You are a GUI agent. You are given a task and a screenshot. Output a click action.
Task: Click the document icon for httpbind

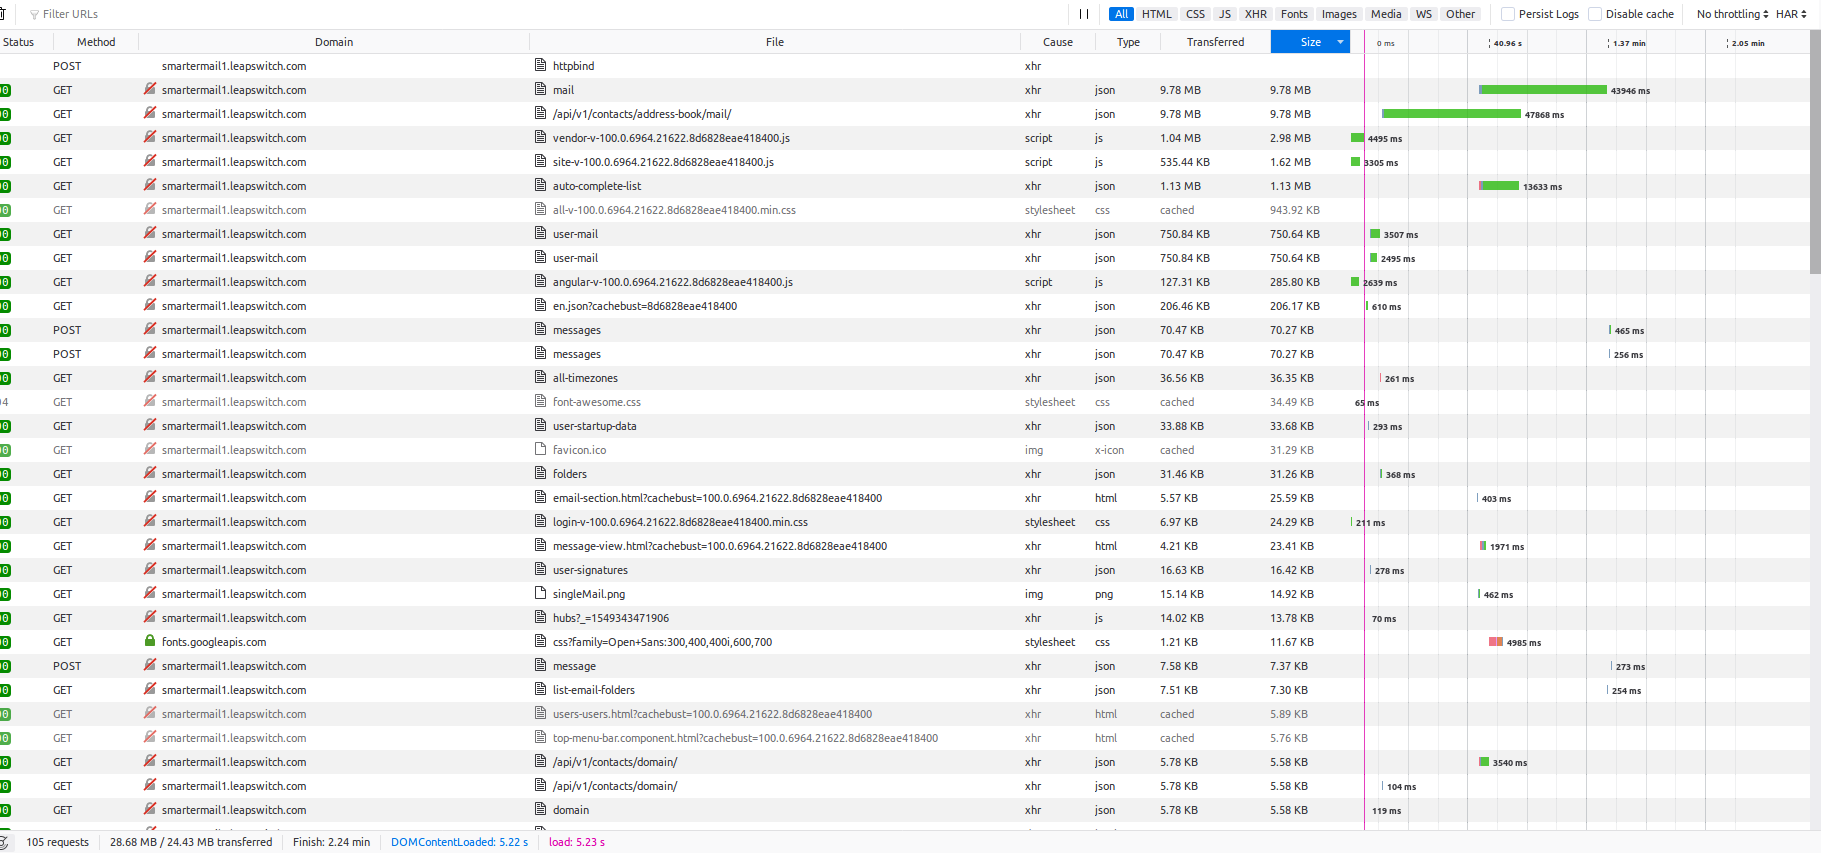point(541,66)
